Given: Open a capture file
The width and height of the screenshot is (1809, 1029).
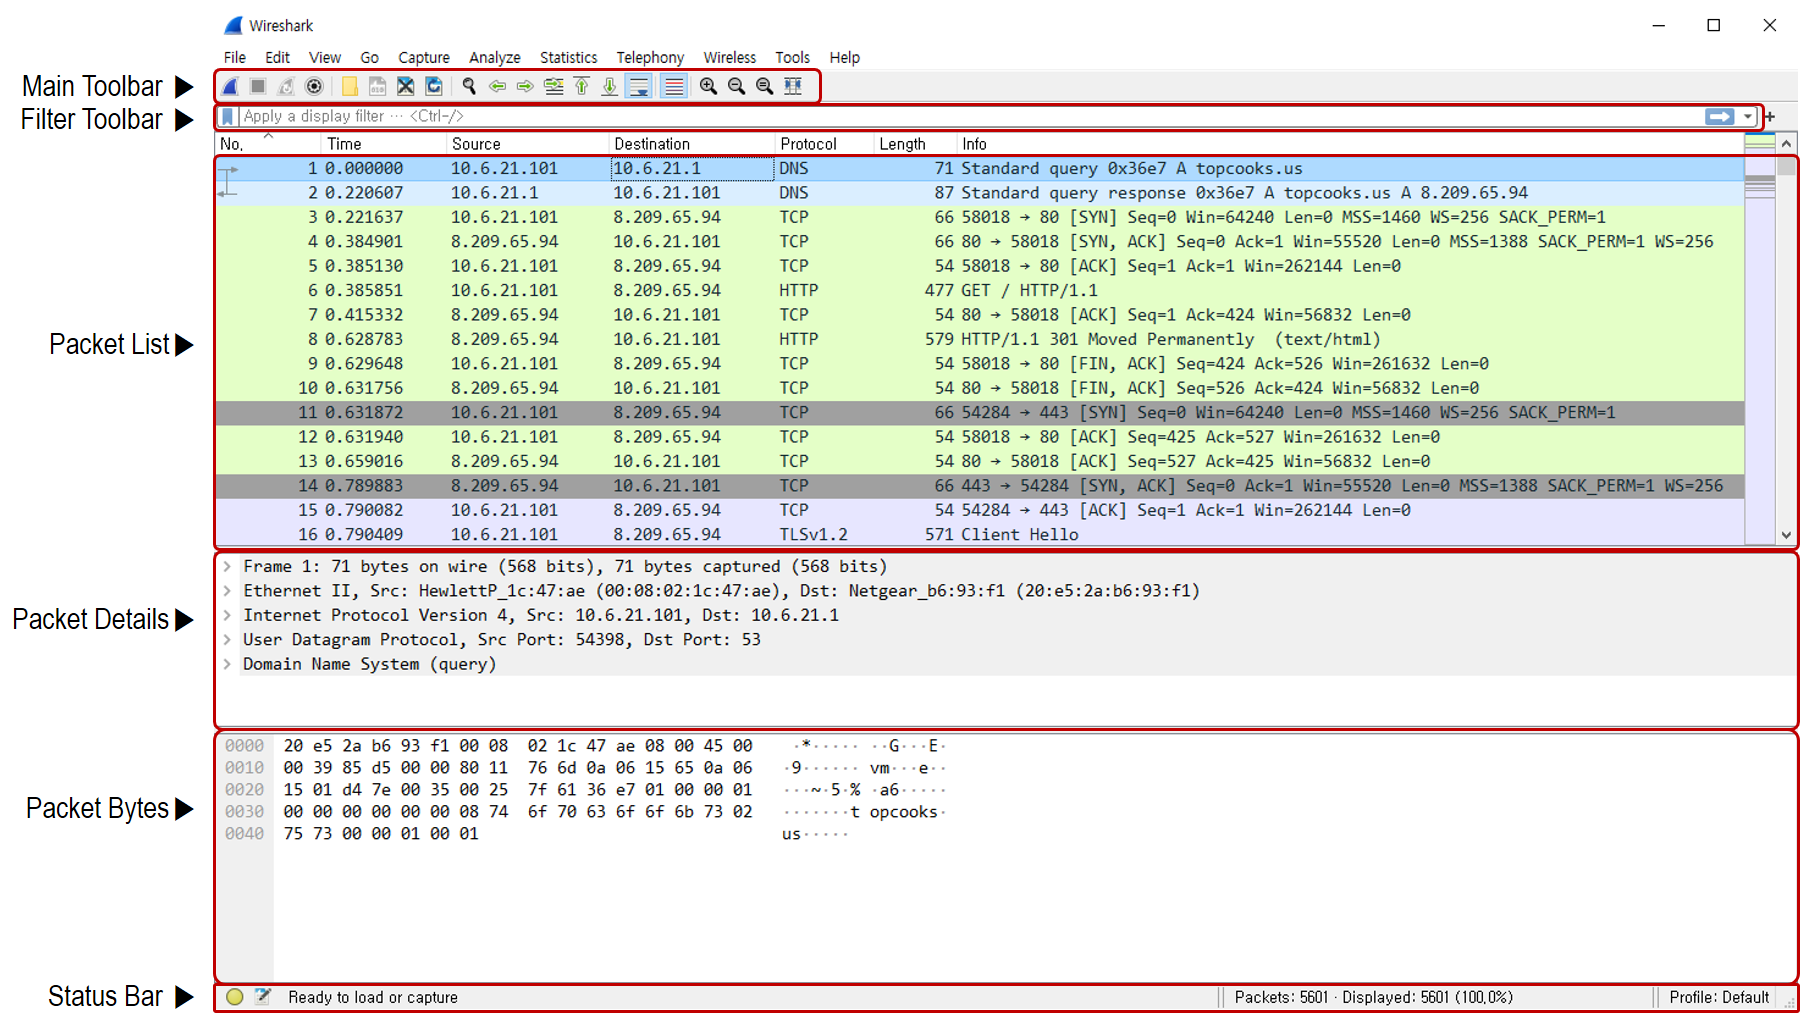Looking at the screenshot, I should [349, 87].
